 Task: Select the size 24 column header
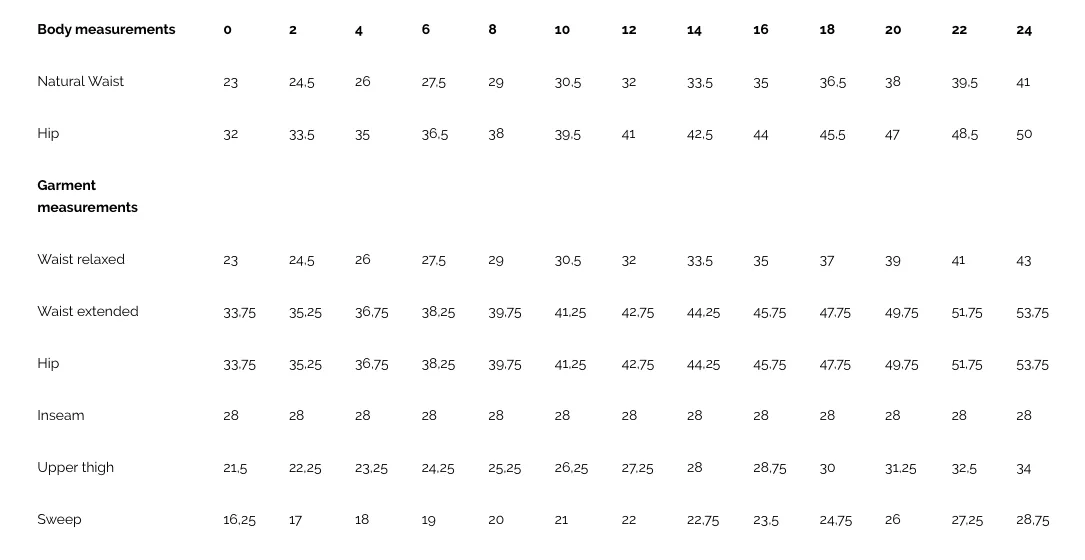click(x=1024, y=30)
